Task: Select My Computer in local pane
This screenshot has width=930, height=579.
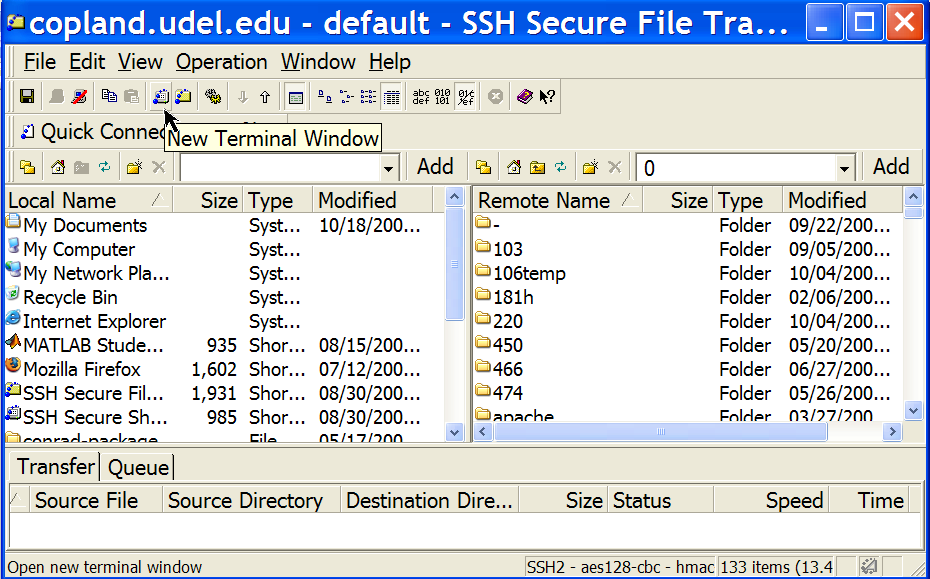Action: [x=79, y=250]
